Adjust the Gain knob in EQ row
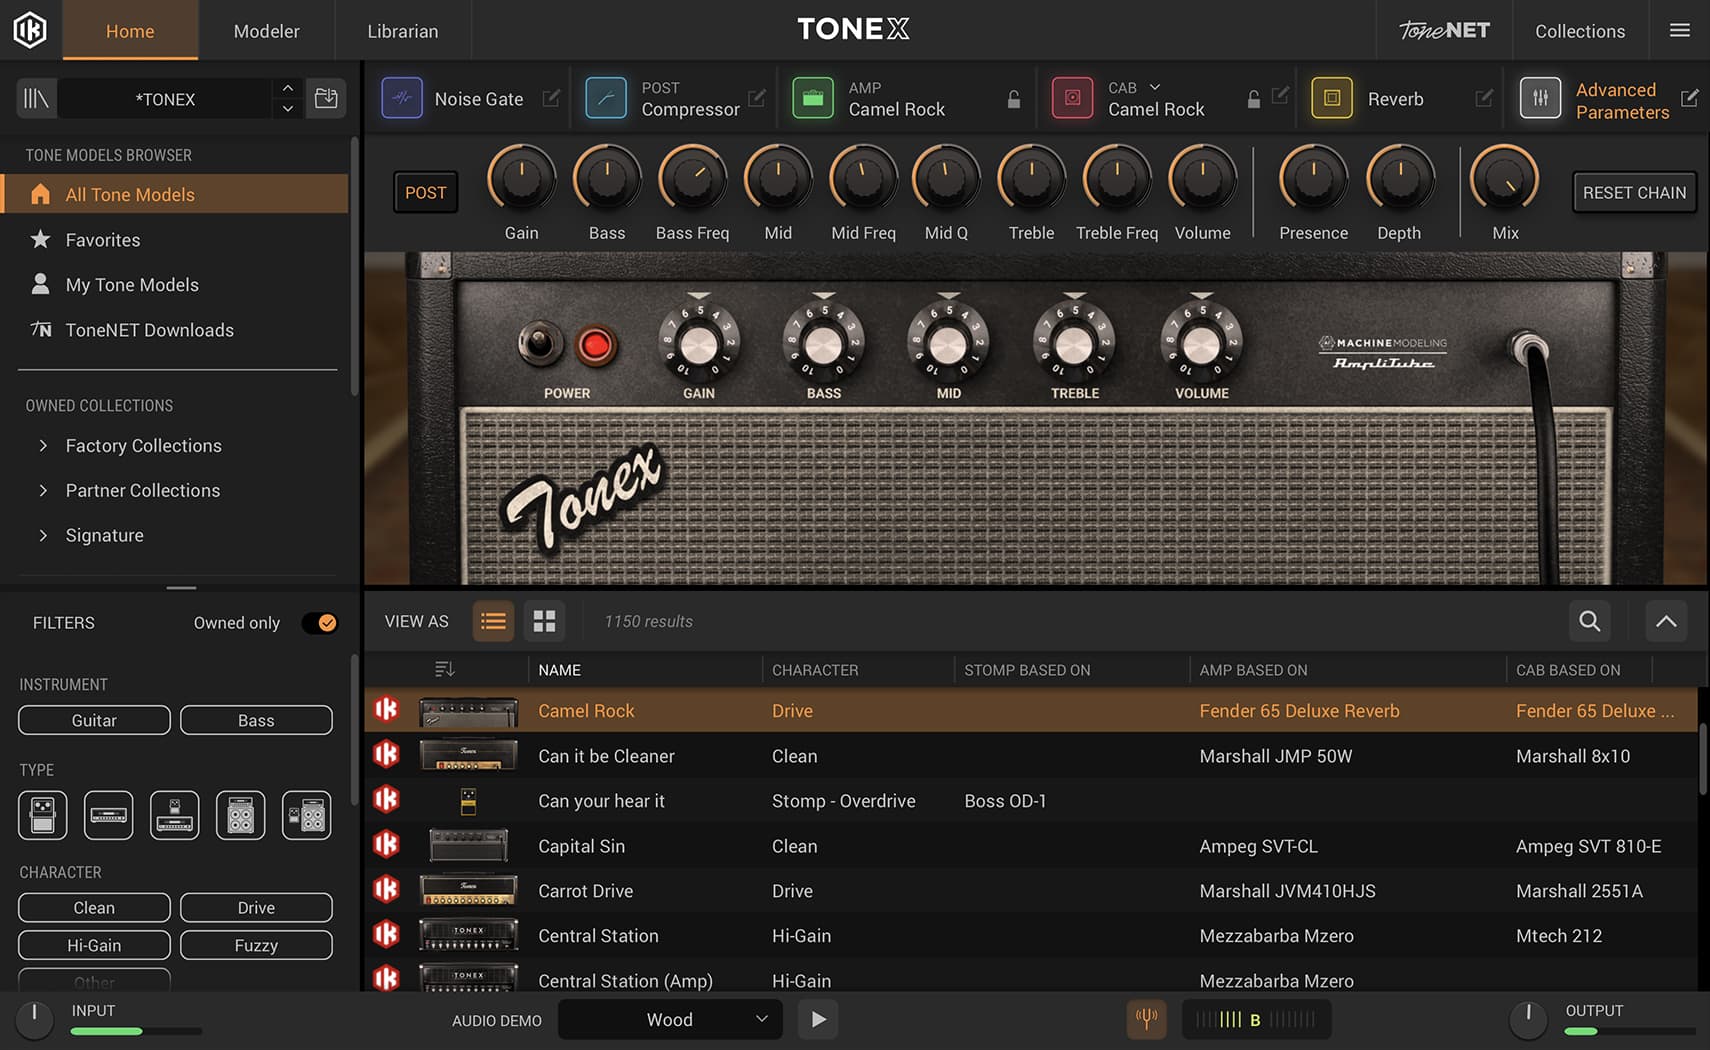 tap(521, 181)
